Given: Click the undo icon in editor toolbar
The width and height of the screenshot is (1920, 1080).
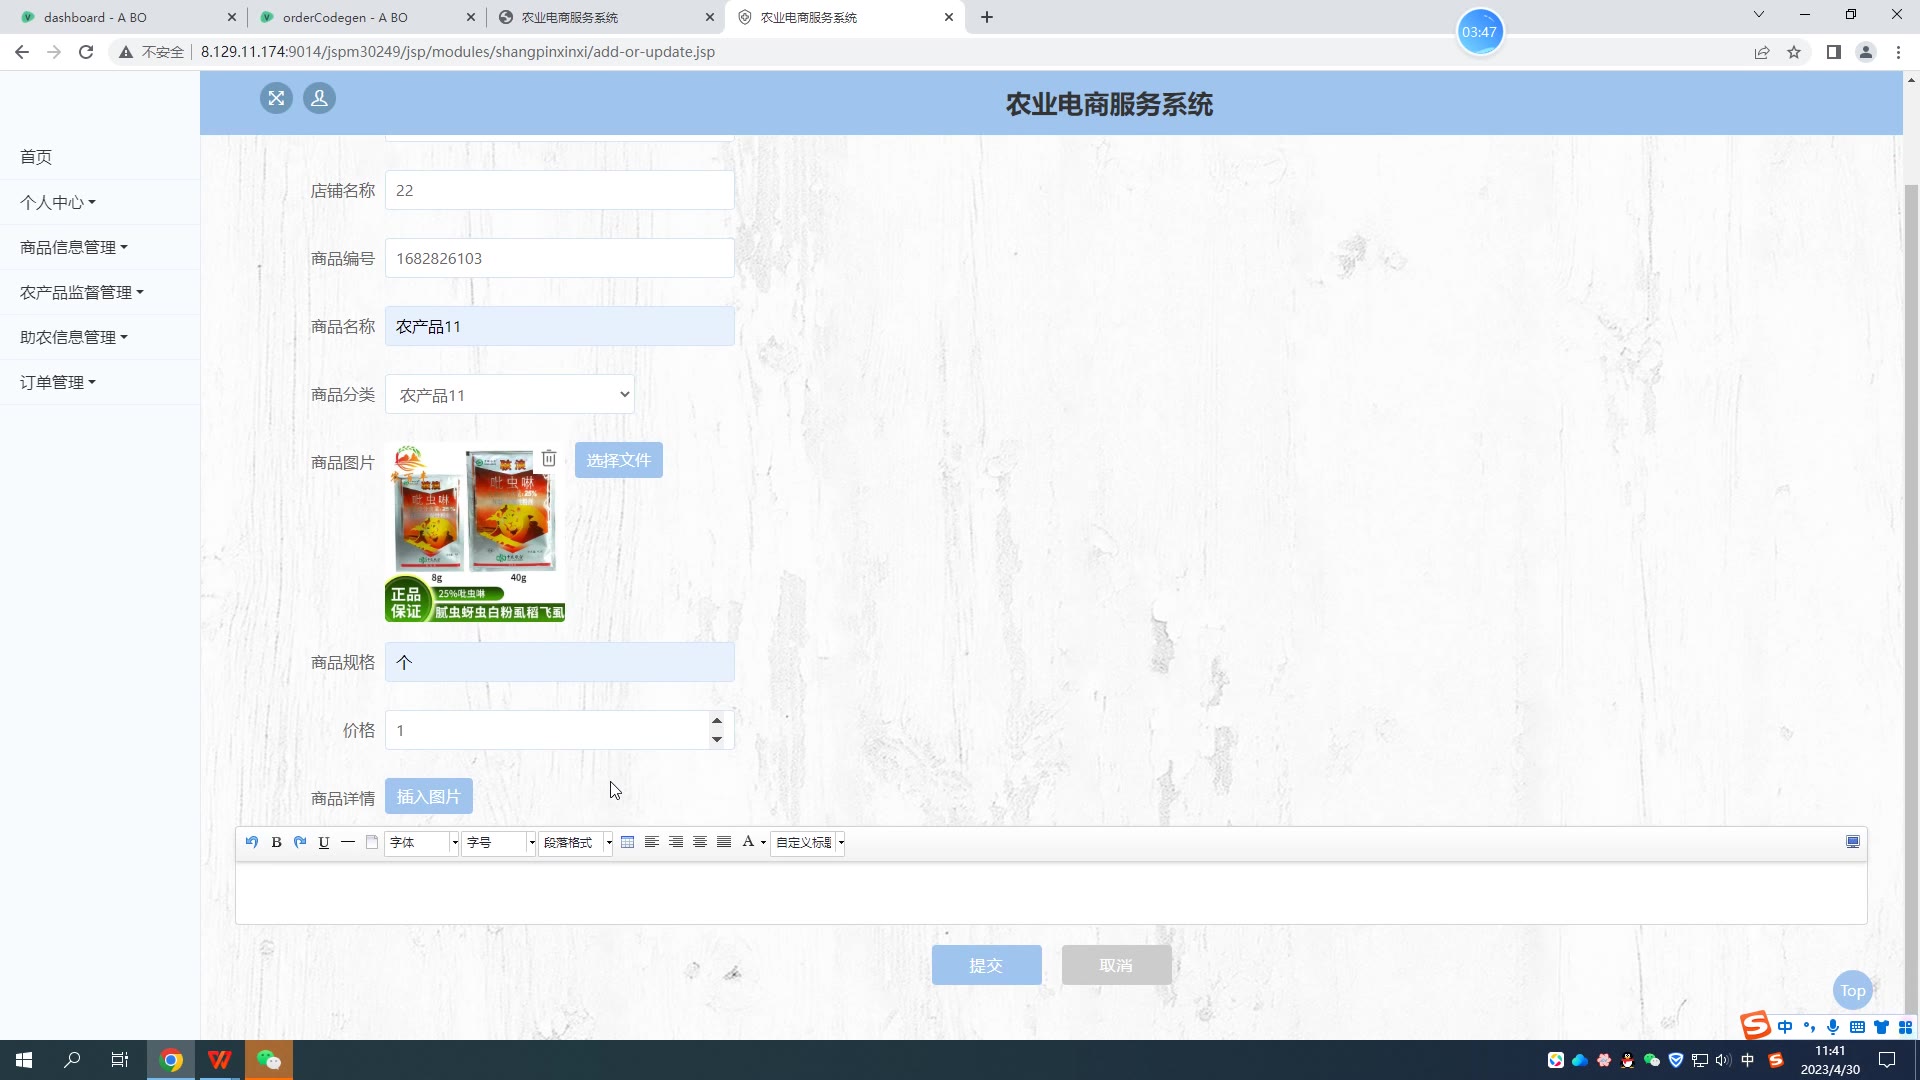Looking at the screenshot, I should tap(251, 842).
